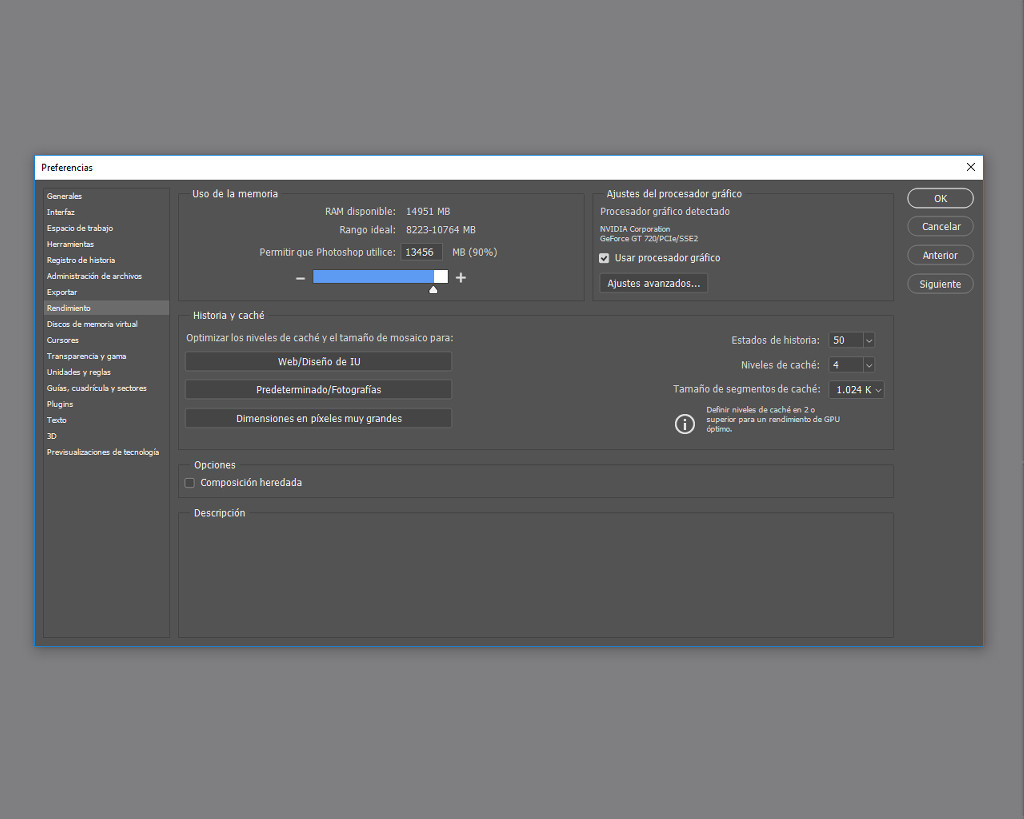Switch to the 'Cursores' preferences section
This screenshot has height=819, width=1024.
tap(63, 339)
